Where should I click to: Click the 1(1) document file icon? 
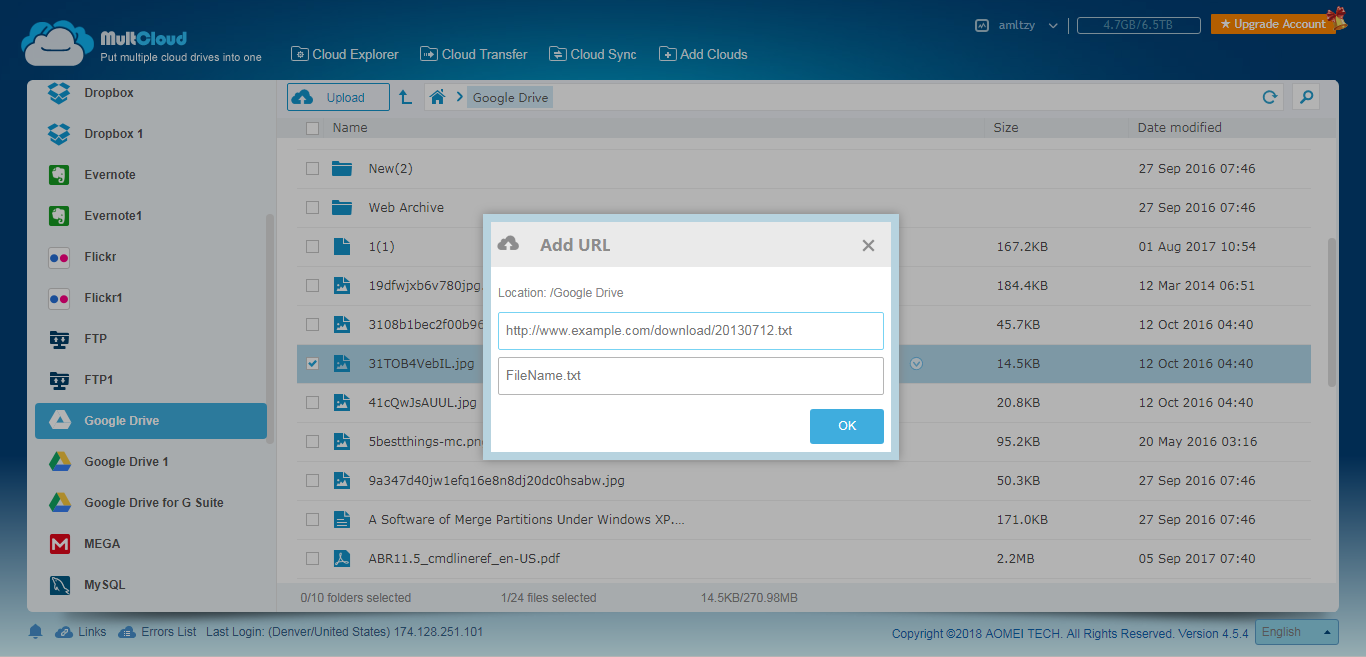tap(342, 246)
